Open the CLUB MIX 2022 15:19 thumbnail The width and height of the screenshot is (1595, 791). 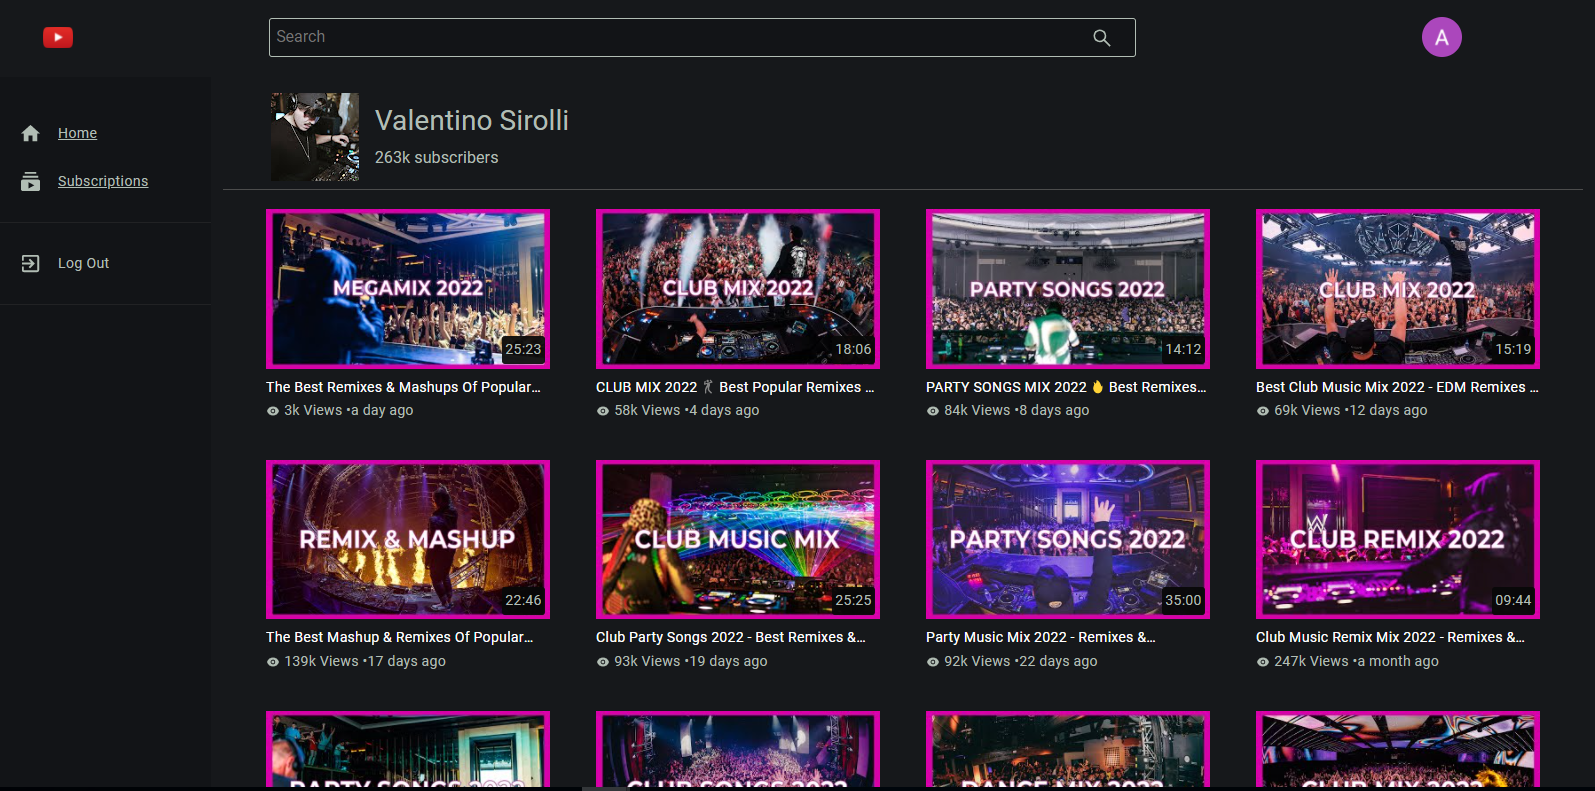coord(1398,289)
